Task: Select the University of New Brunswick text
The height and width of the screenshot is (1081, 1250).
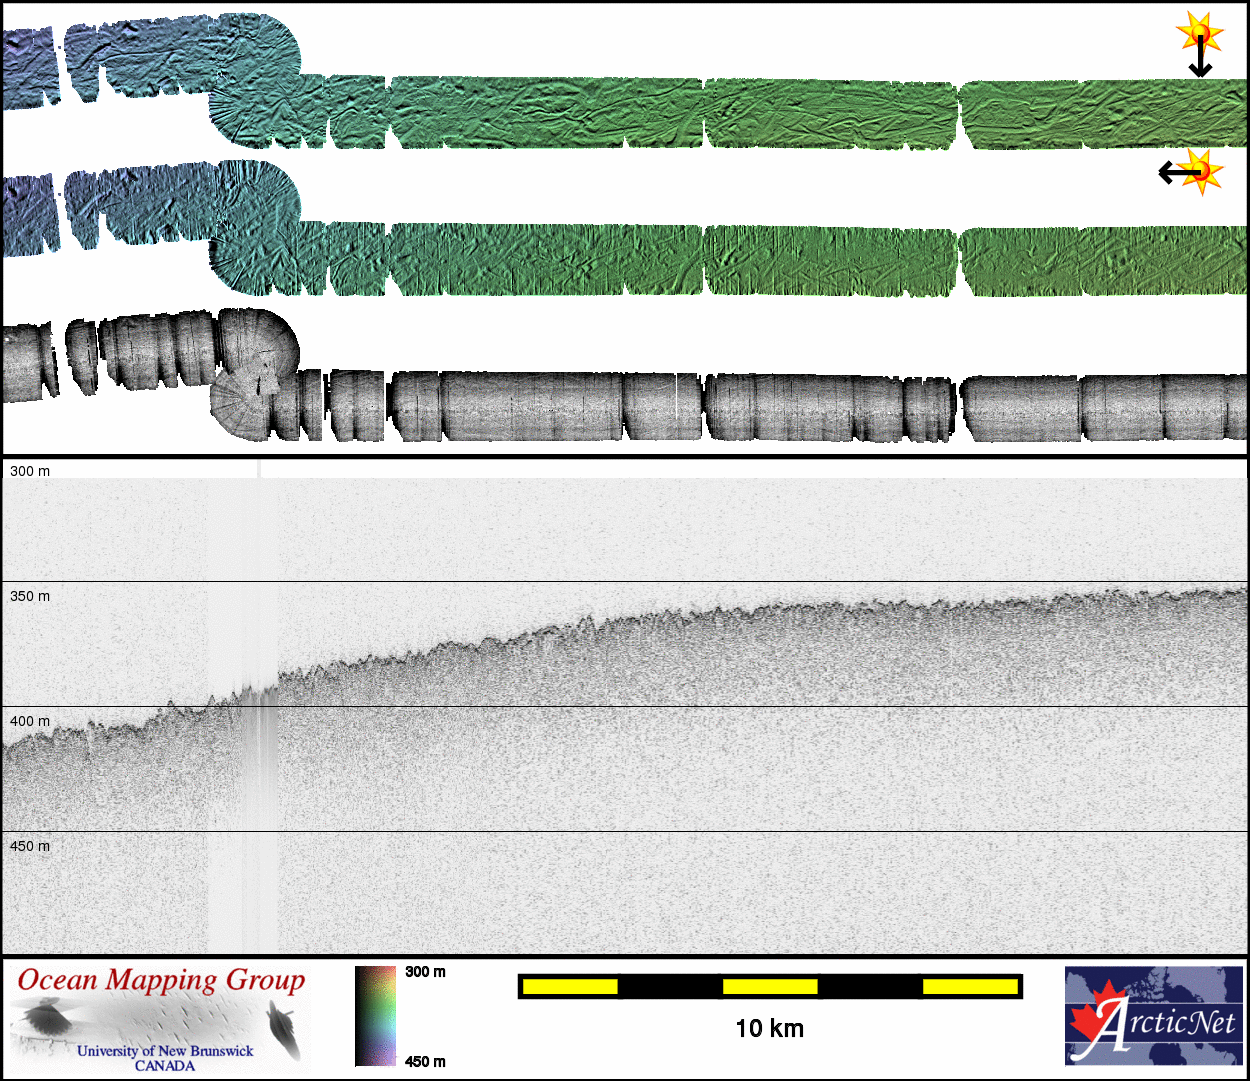Action: click(x=165, y=1051)
